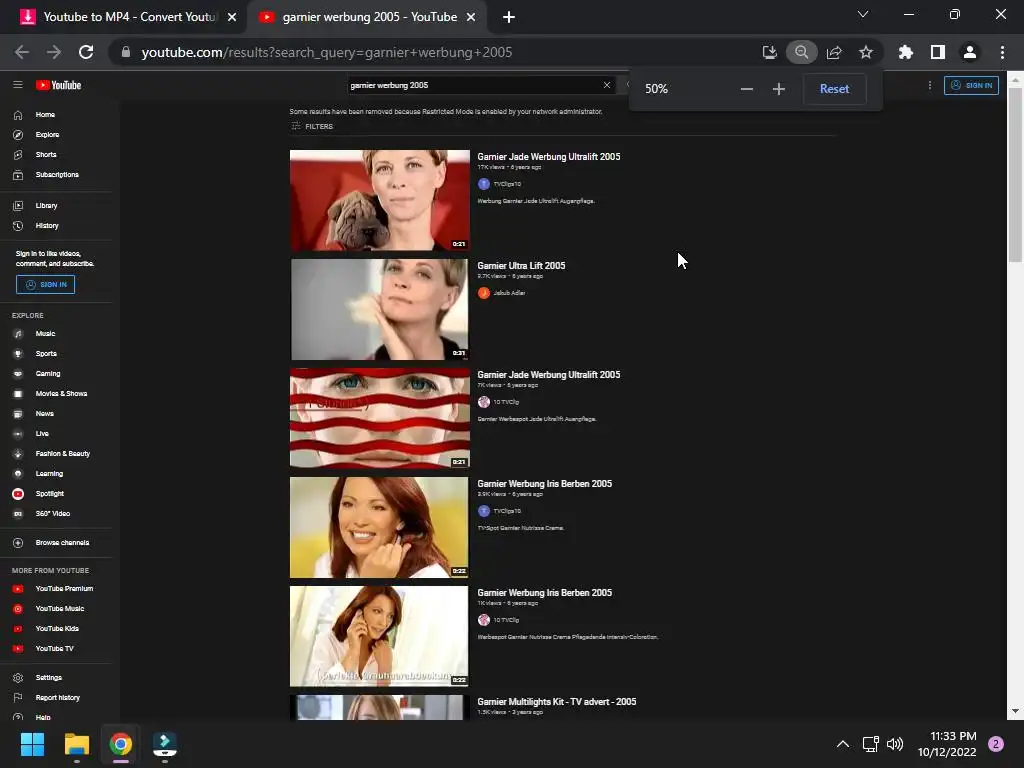Show hidden tray icons chevron
1024x768 pixels.
pos(842,744)
